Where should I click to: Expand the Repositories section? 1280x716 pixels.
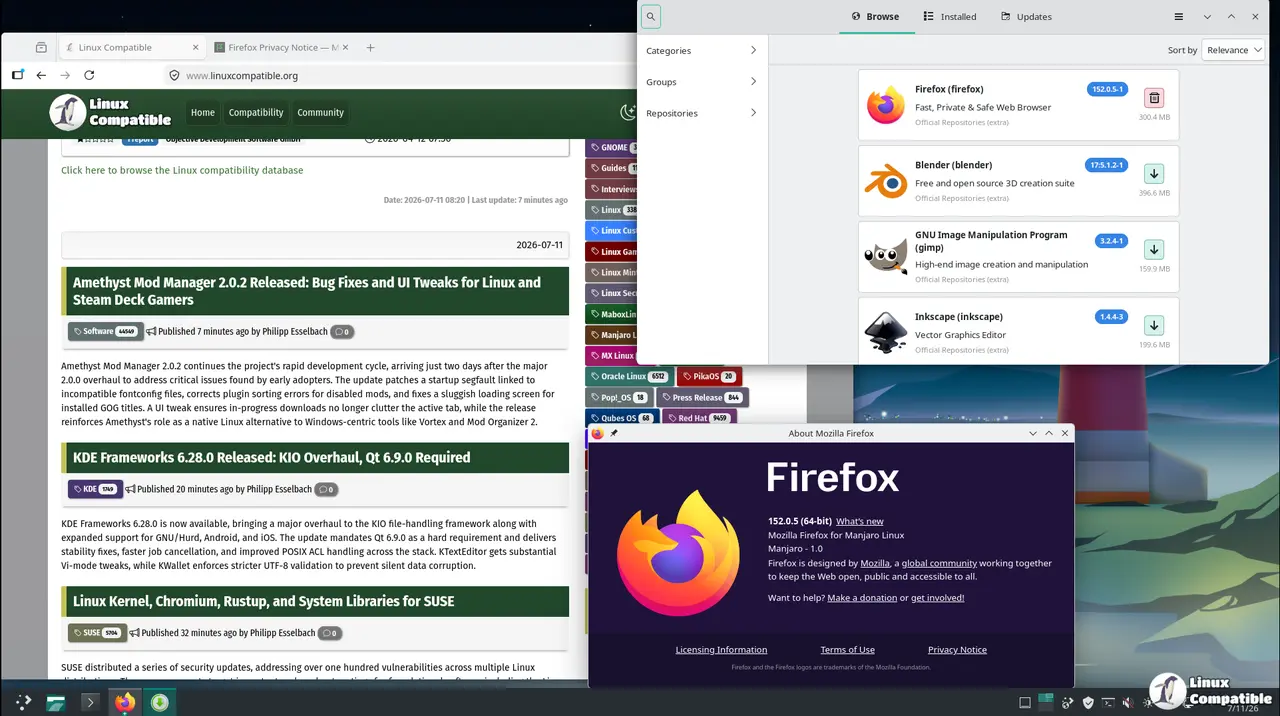point(702,113)
